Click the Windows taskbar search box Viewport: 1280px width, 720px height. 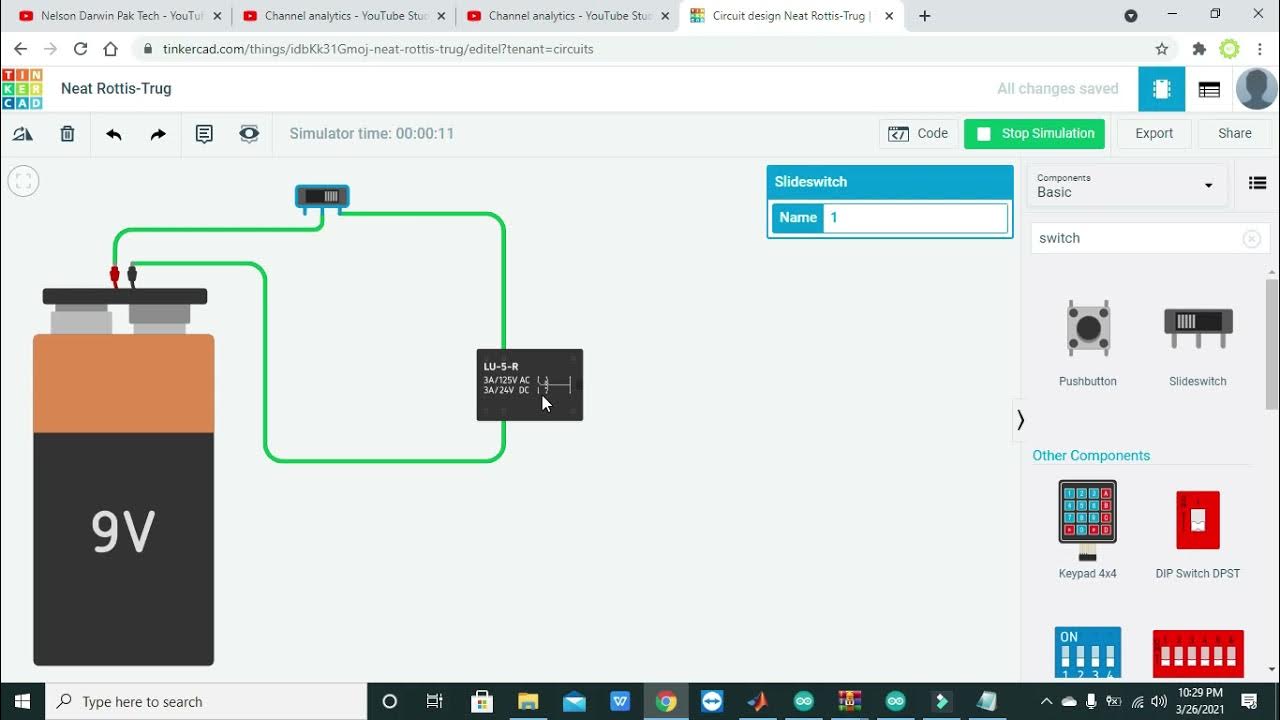pyautogui.click(x=206, y=701)
